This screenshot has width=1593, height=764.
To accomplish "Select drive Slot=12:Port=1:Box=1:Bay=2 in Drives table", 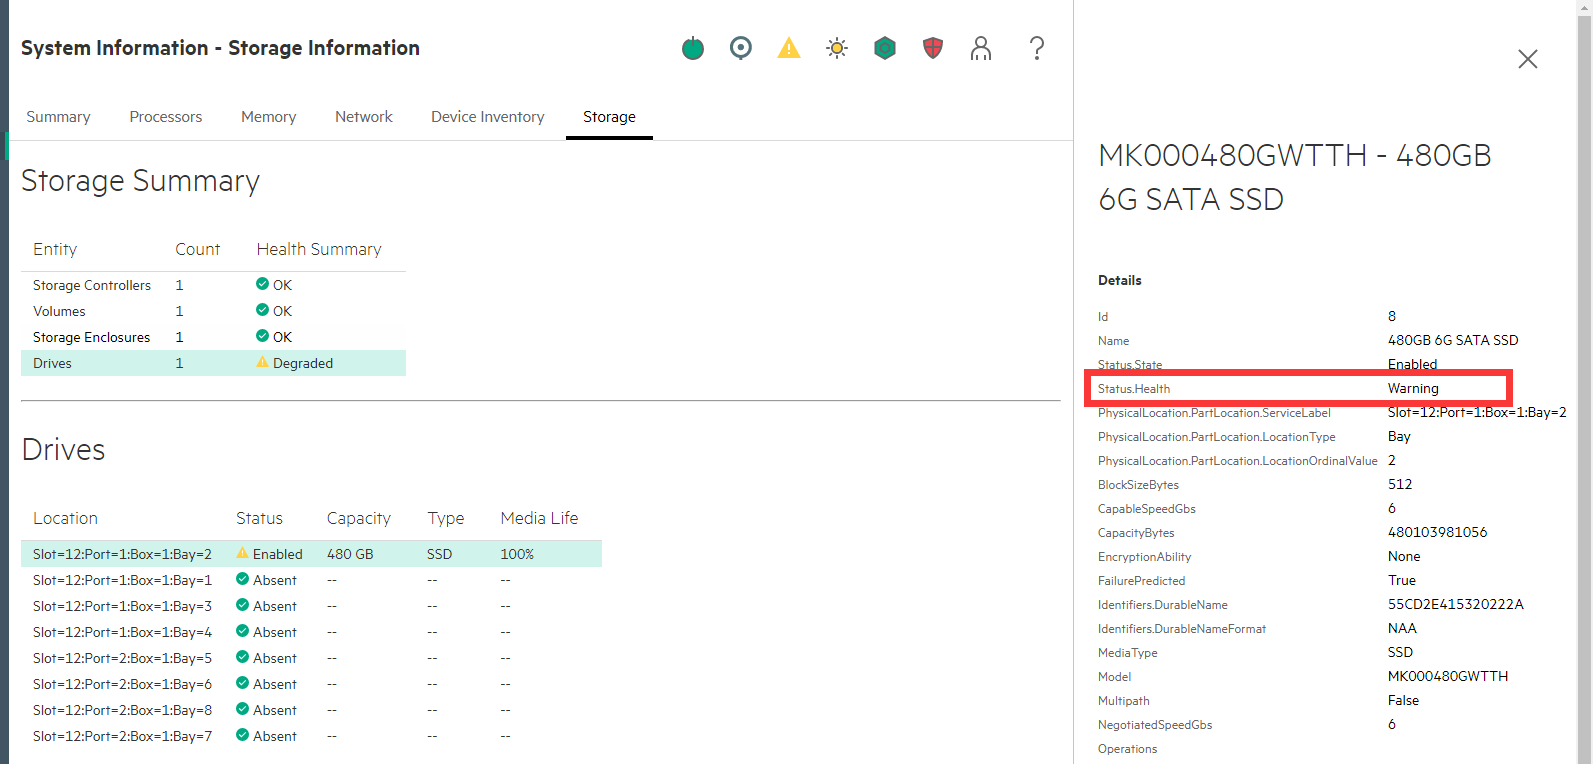I will [x=311, y=554].
